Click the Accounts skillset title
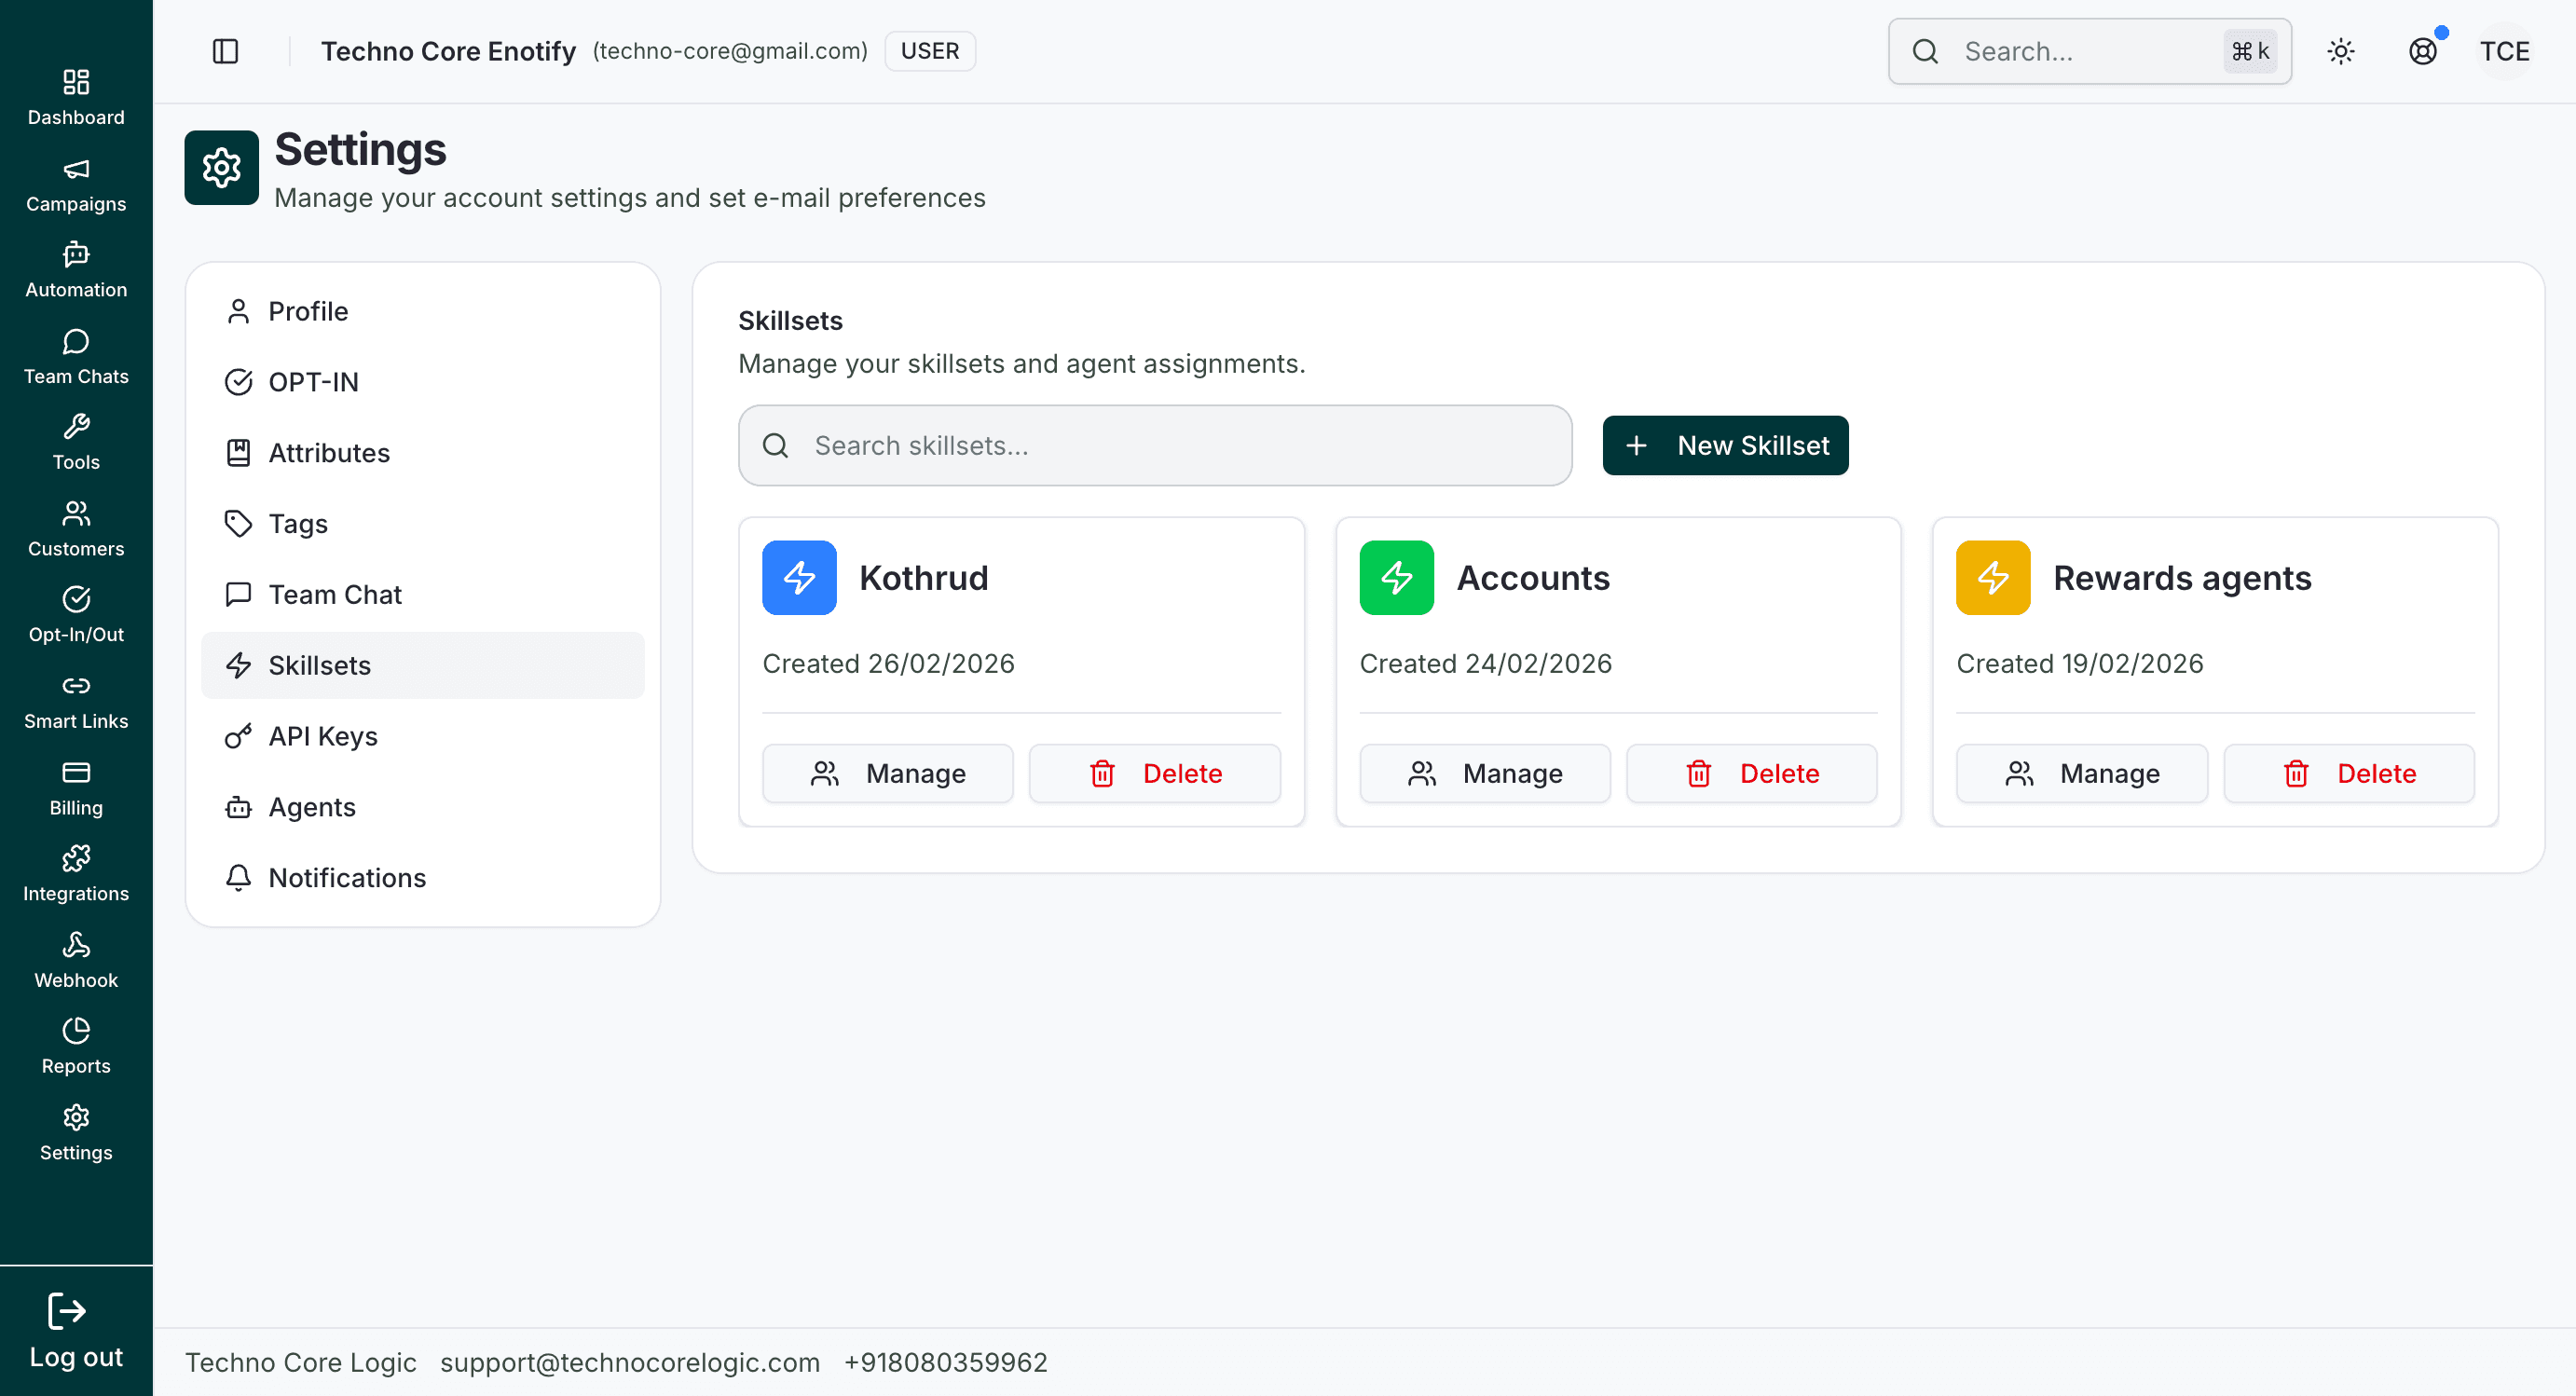 tap(1533, 578)
